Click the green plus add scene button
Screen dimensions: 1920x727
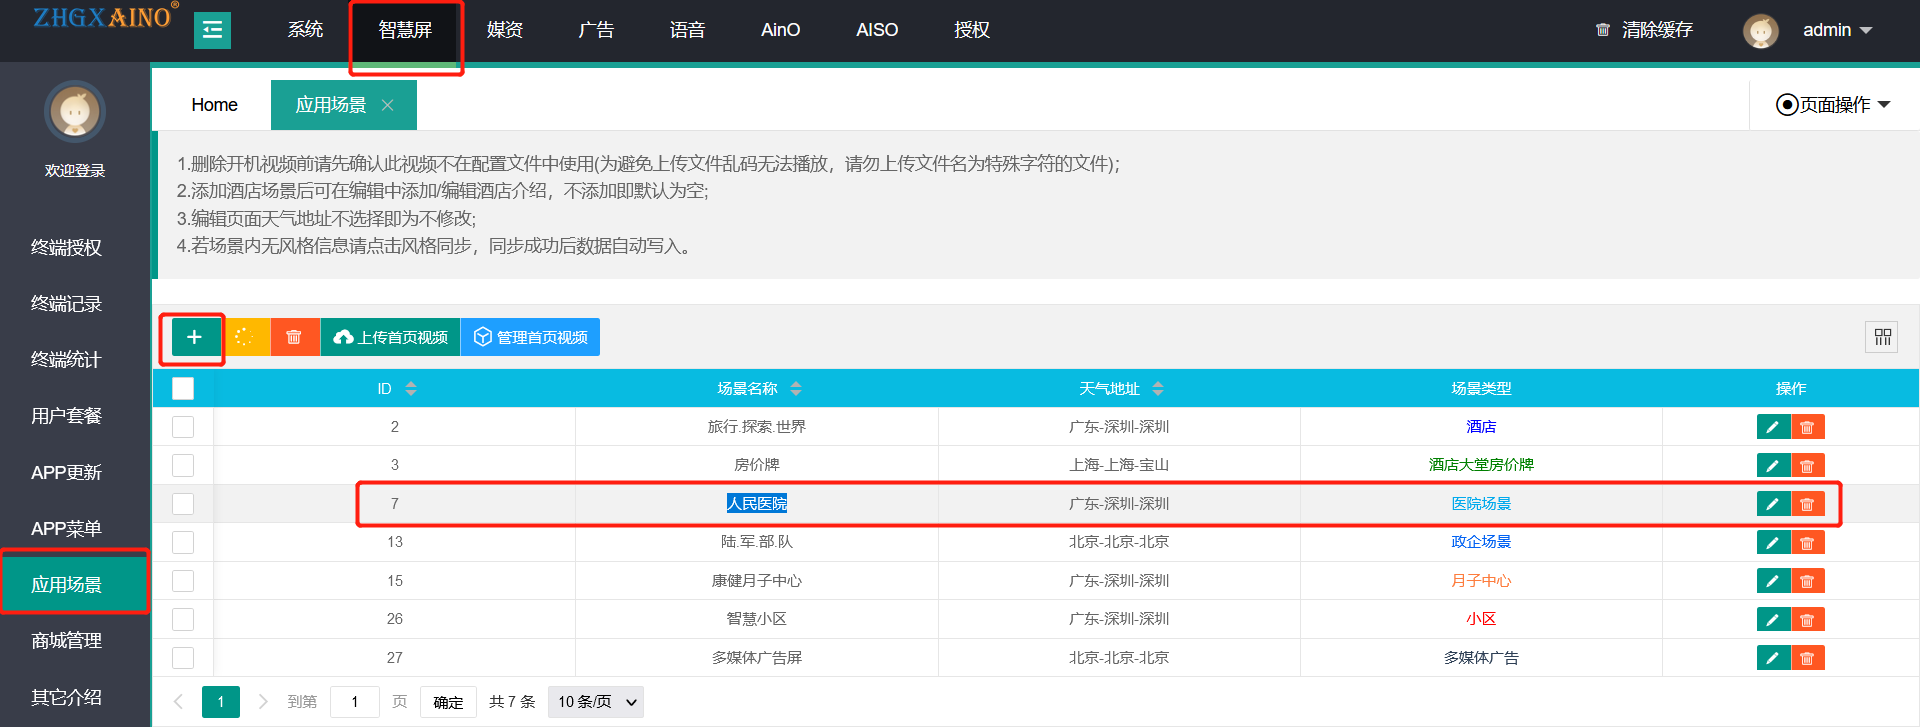[x=194, y=337]
